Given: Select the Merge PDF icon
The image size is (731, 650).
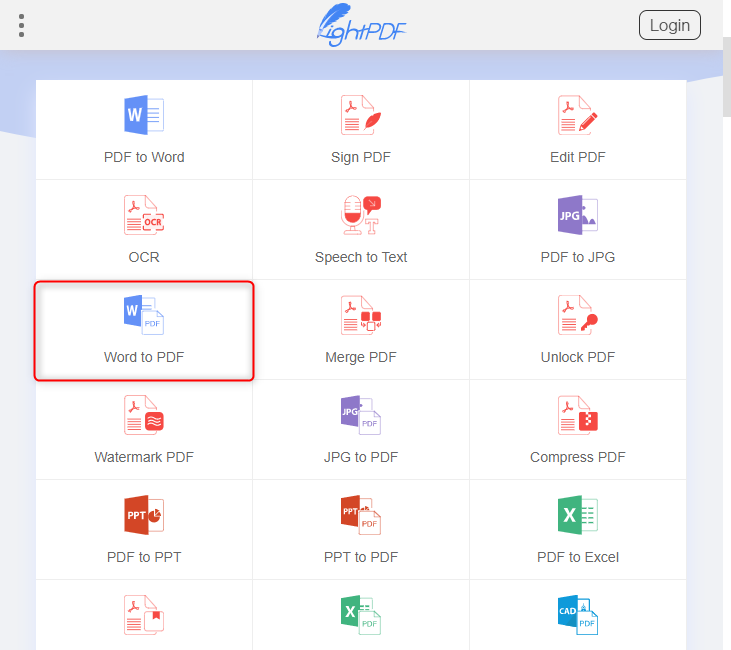Looking at the screenshot, I should (360, 315).
